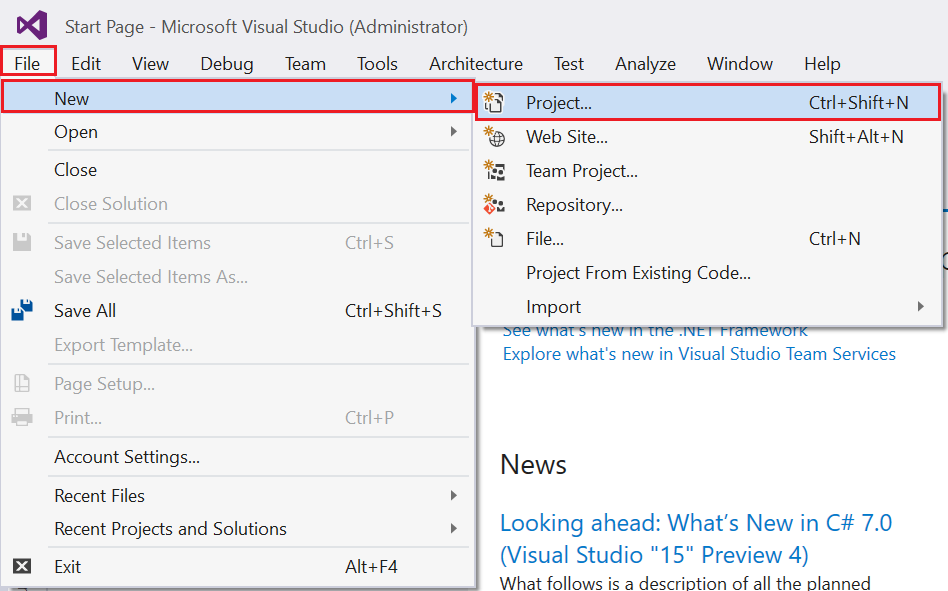Select the Open menu entry

tap(238, 131)
